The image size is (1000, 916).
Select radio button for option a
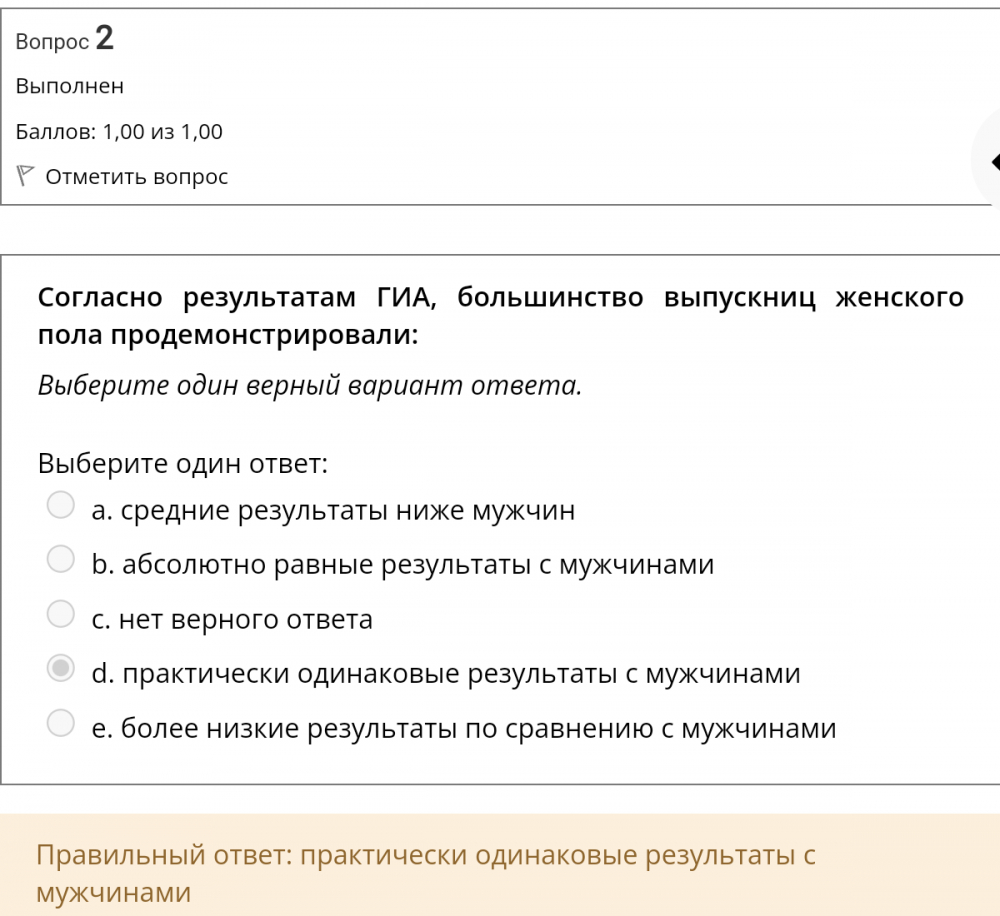pos(62,506)
